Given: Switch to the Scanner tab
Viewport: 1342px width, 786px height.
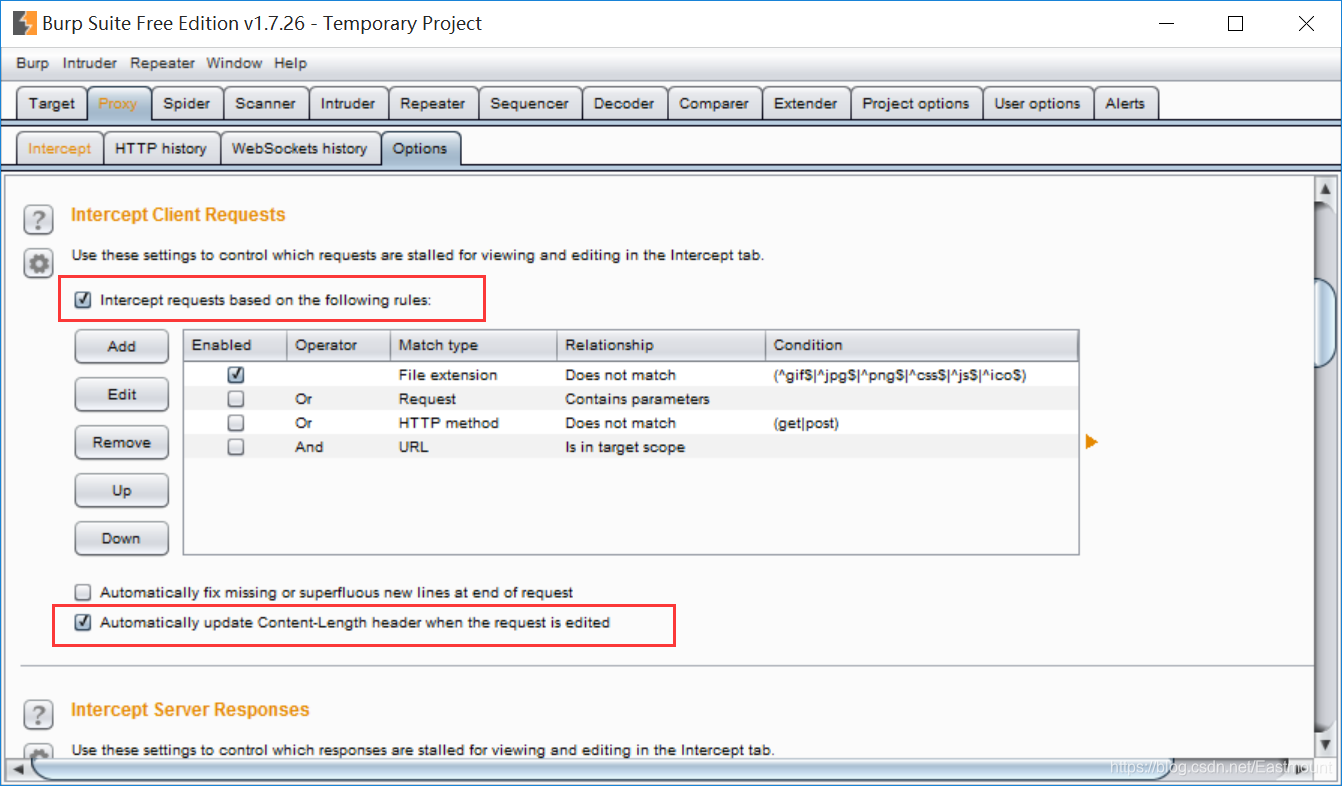Looking at the screenshot, I should 266,103.
